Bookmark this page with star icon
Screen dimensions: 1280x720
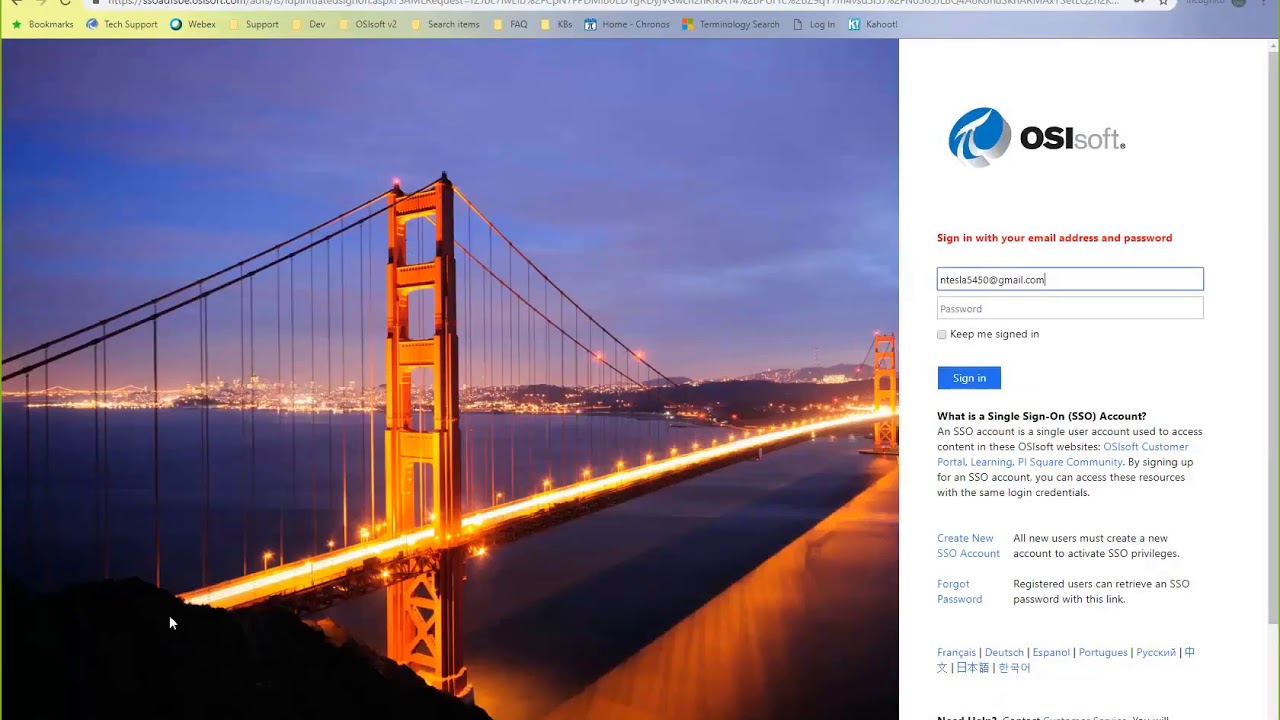(x=1163, y=3)
